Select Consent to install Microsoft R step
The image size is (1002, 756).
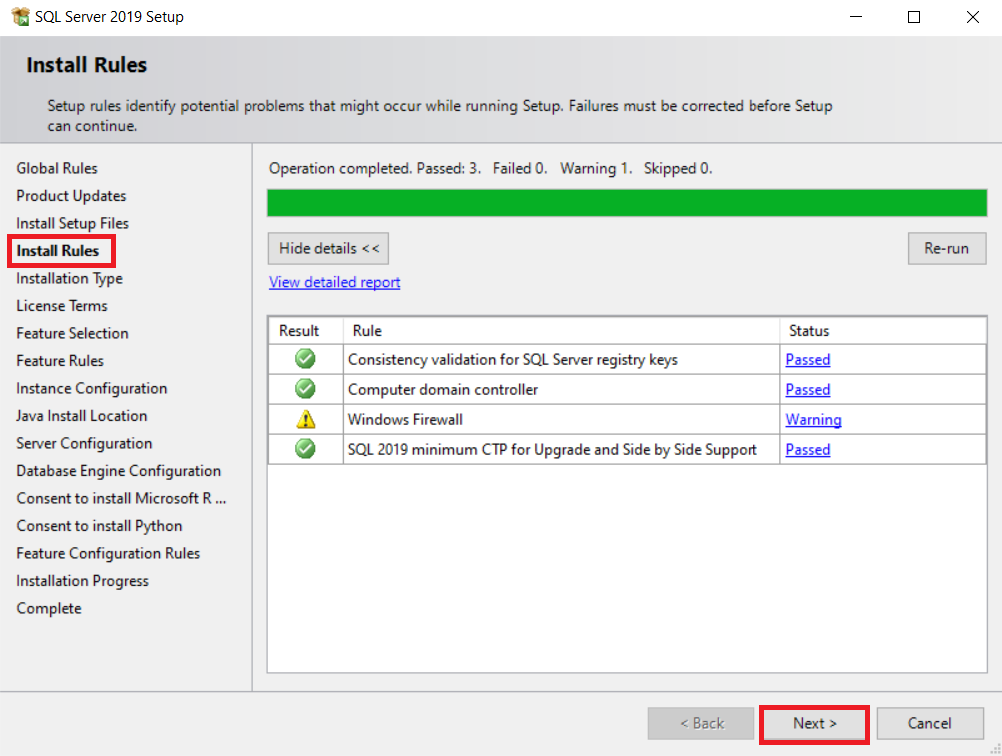point(121,498)
